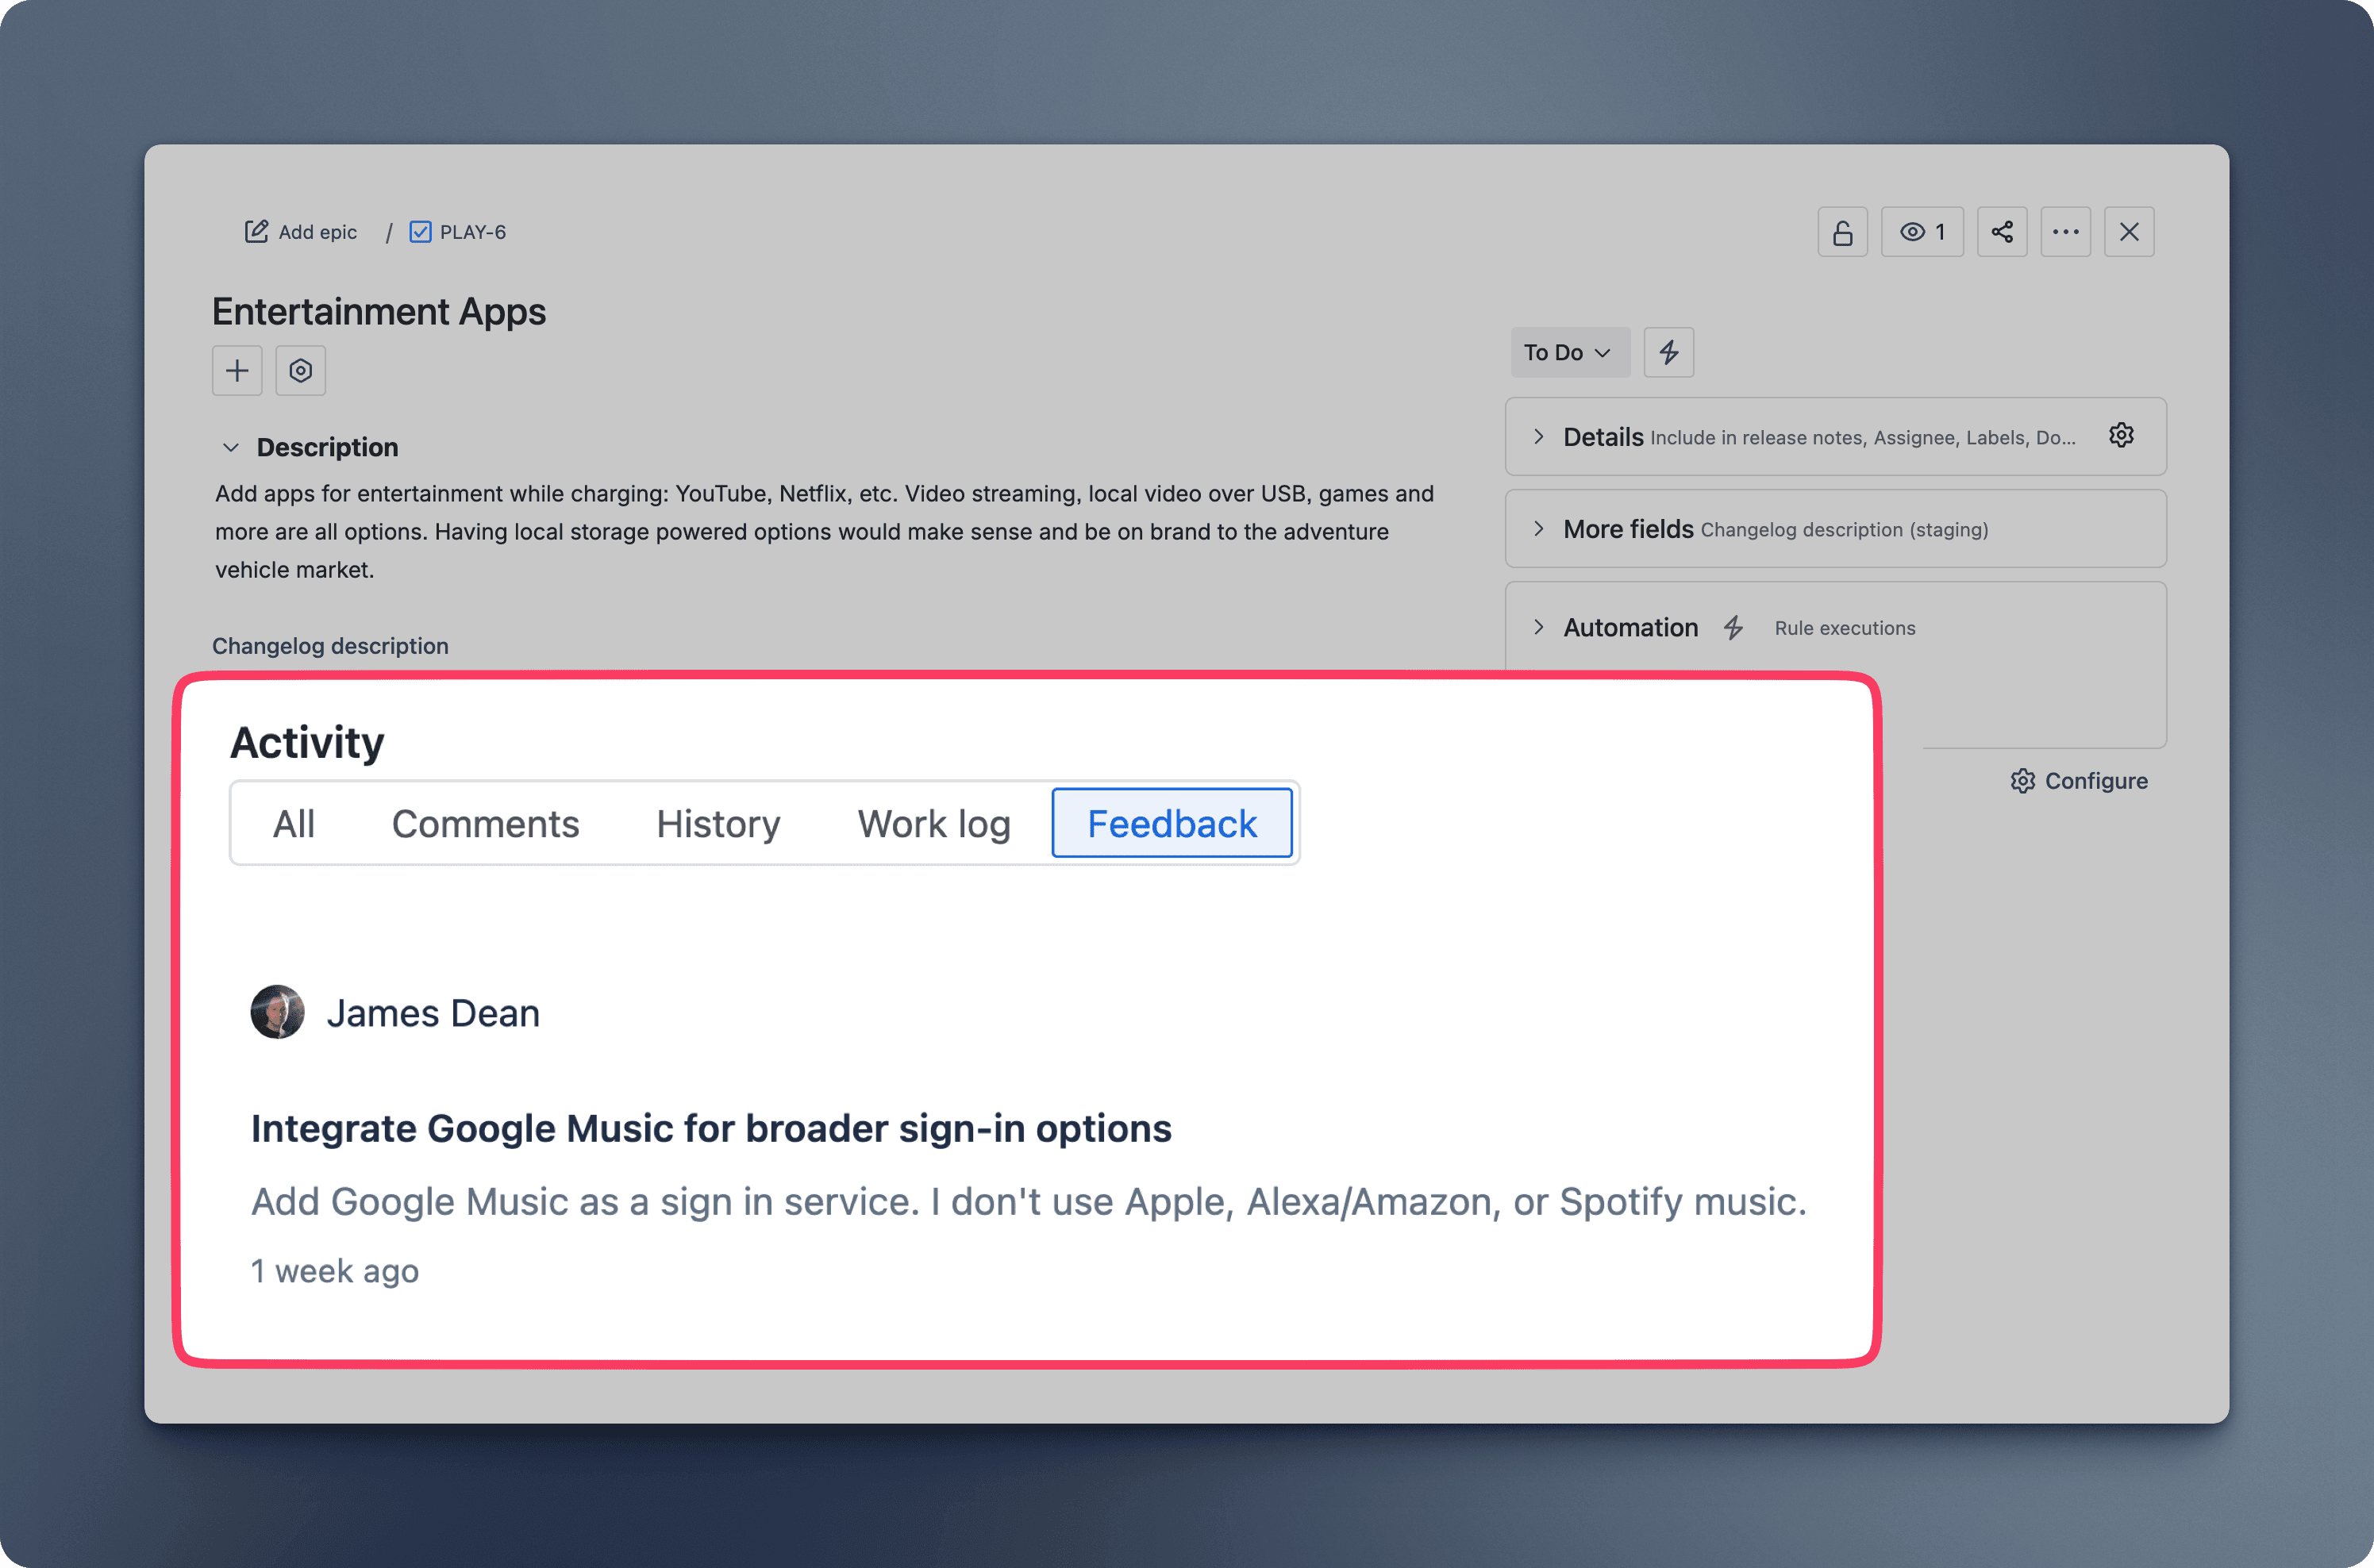Click the Configure gear icon

[x=2023, y=781]
